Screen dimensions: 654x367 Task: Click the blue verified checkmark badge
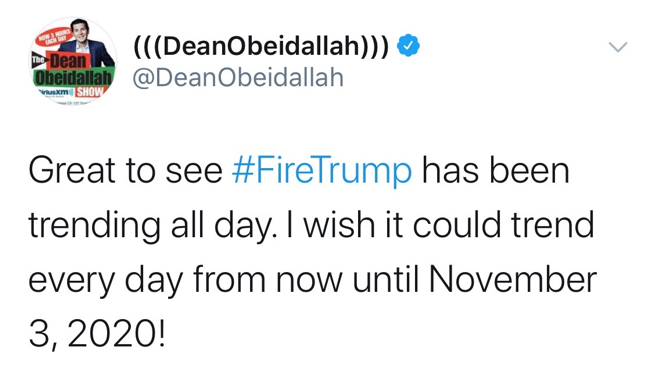point(408,45)
